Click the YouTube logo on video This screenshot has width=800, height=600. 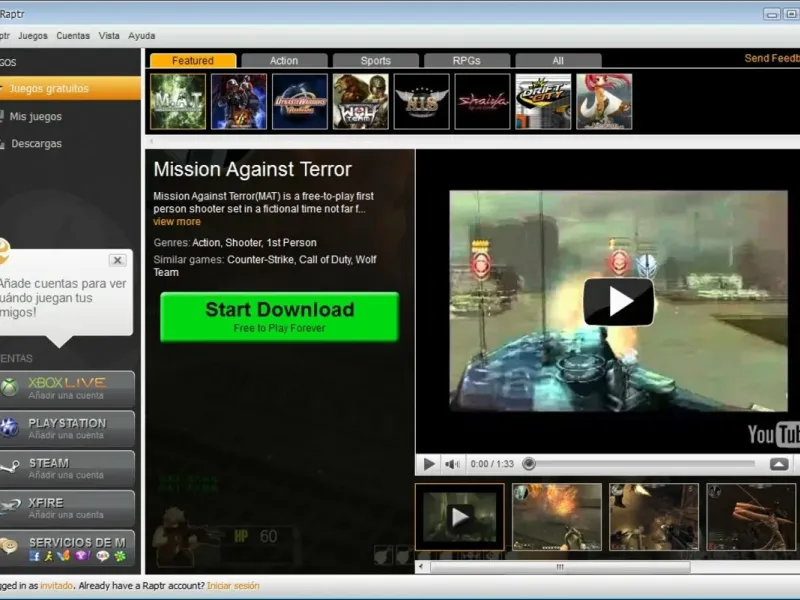773,434
